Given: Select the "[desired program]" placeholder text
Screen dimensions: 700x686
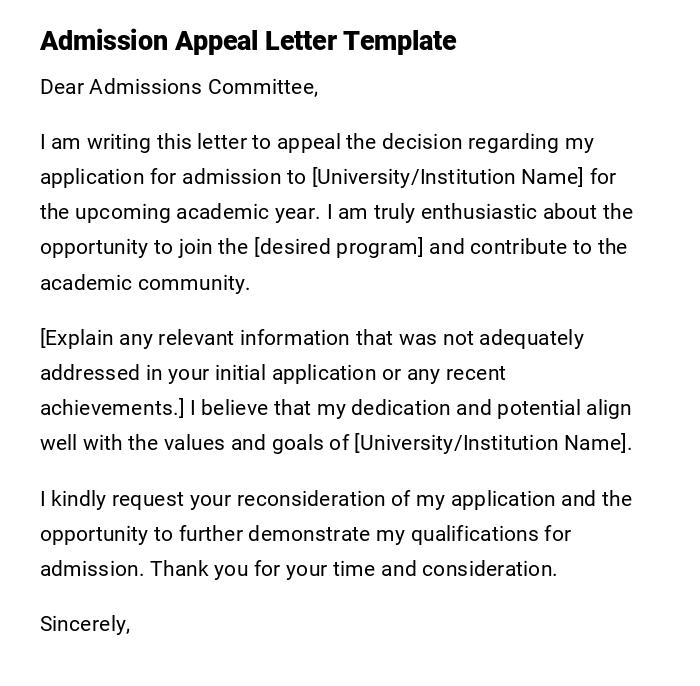Looking at the screenshot, I should pos(339,247).
